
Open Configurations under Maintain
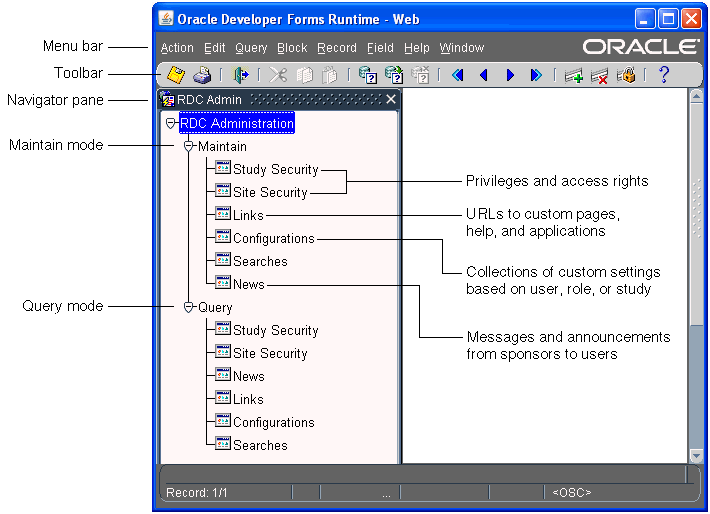(x=273, y=238)
